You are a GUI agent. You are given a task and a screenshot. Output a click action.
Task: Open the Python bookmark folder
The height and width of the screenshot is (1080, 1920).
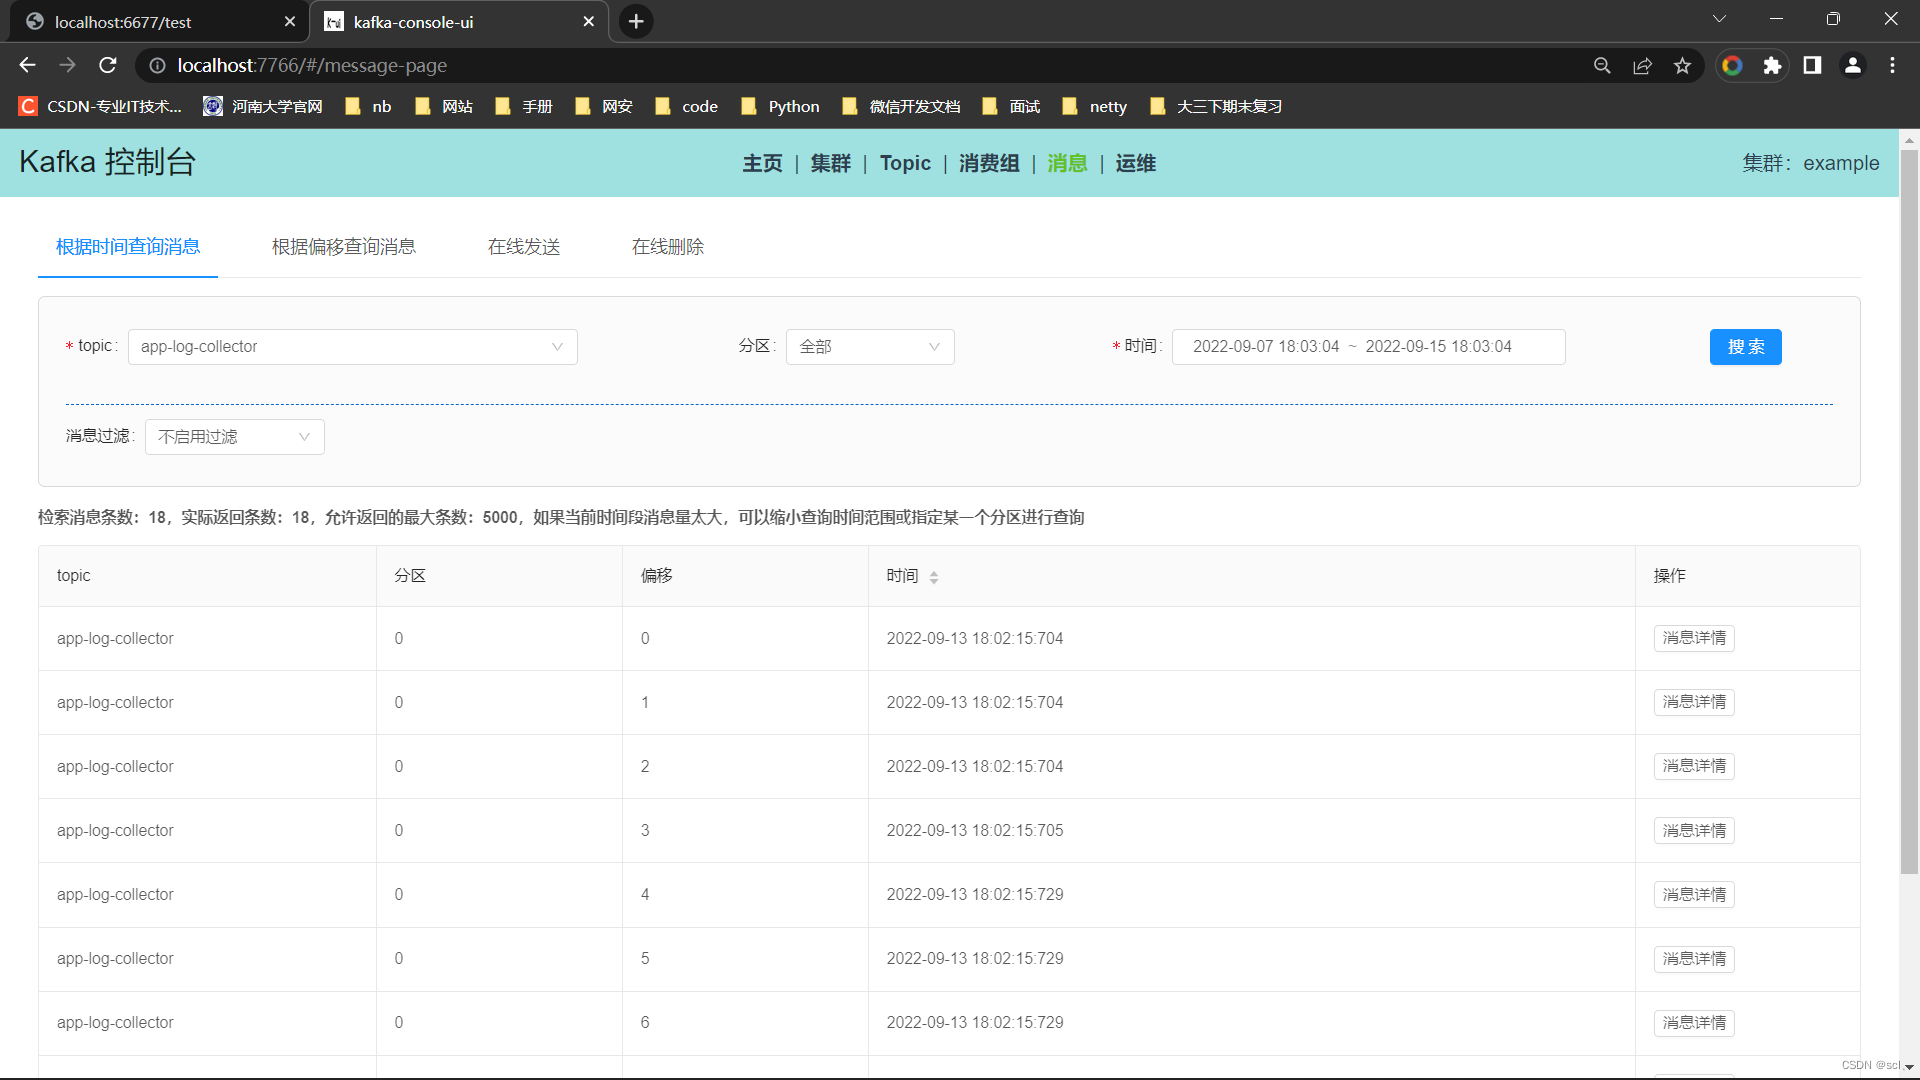pos(780,106)
